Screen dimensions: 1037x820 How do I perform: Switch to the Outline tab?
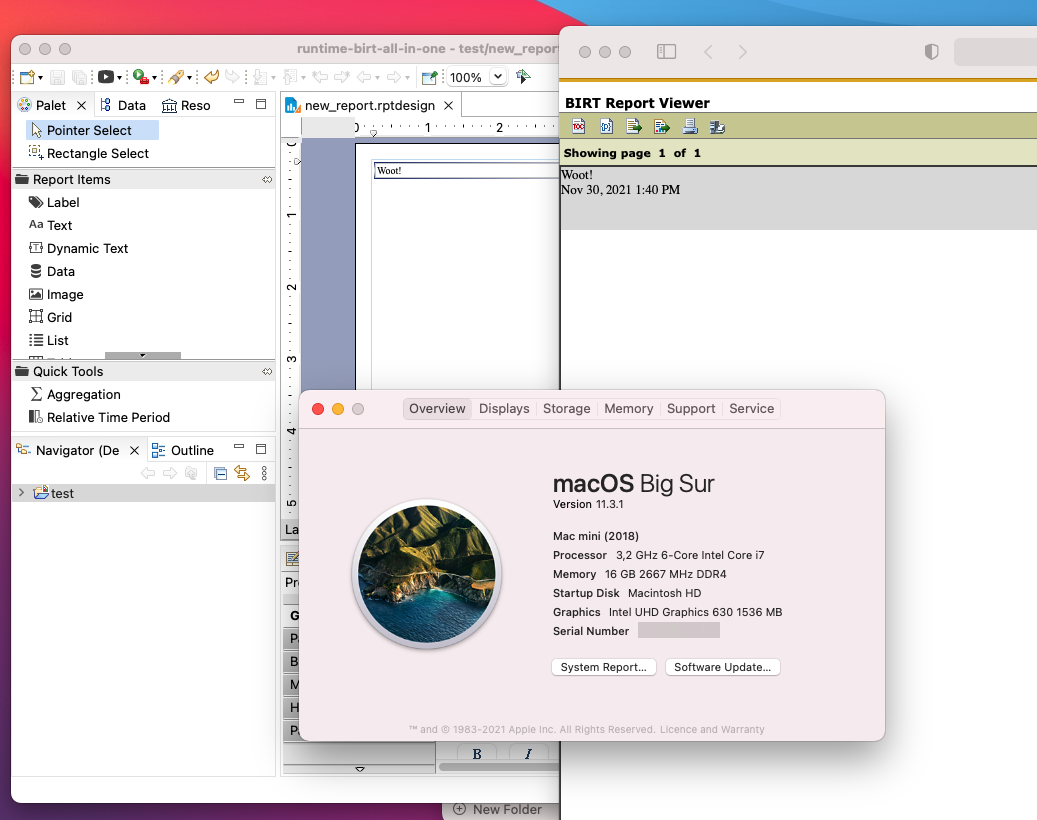pyautogui.click(x=194, y=450)
